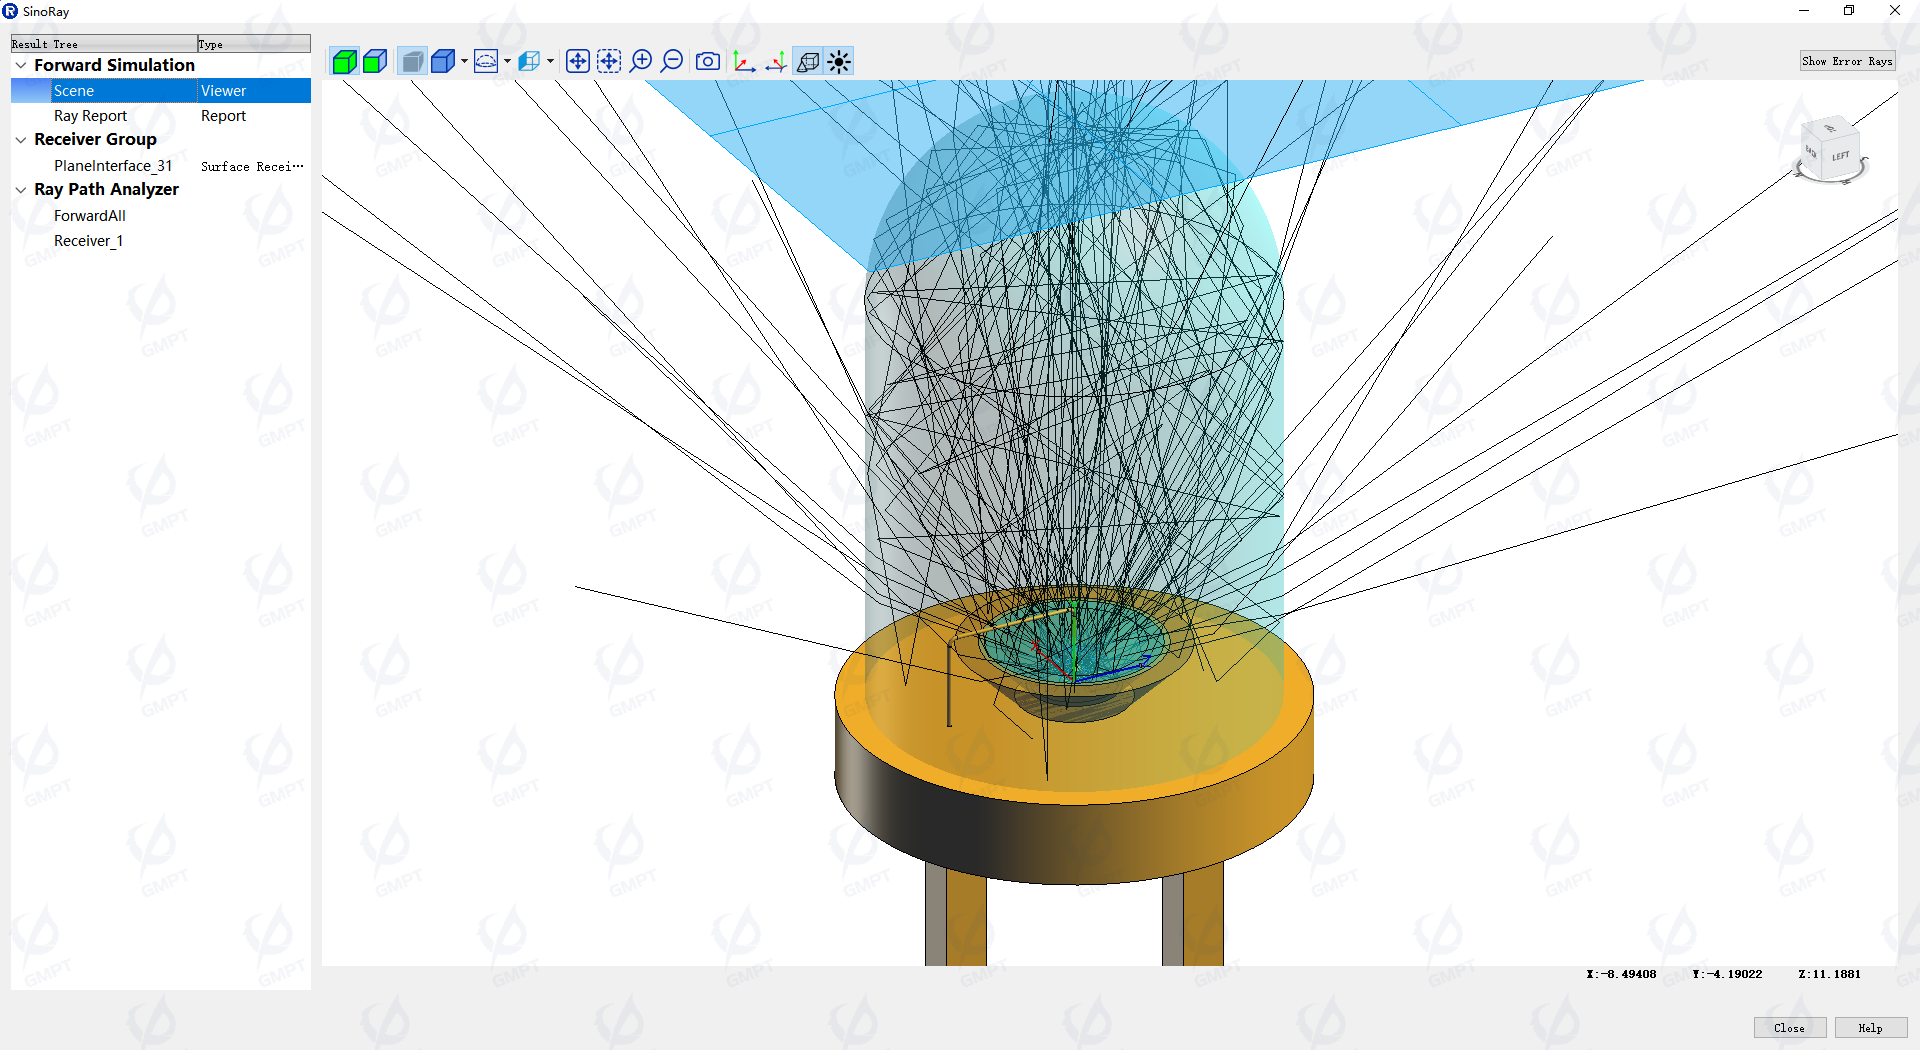Click the Ray Path Analyzer heading text

(106, 190)
